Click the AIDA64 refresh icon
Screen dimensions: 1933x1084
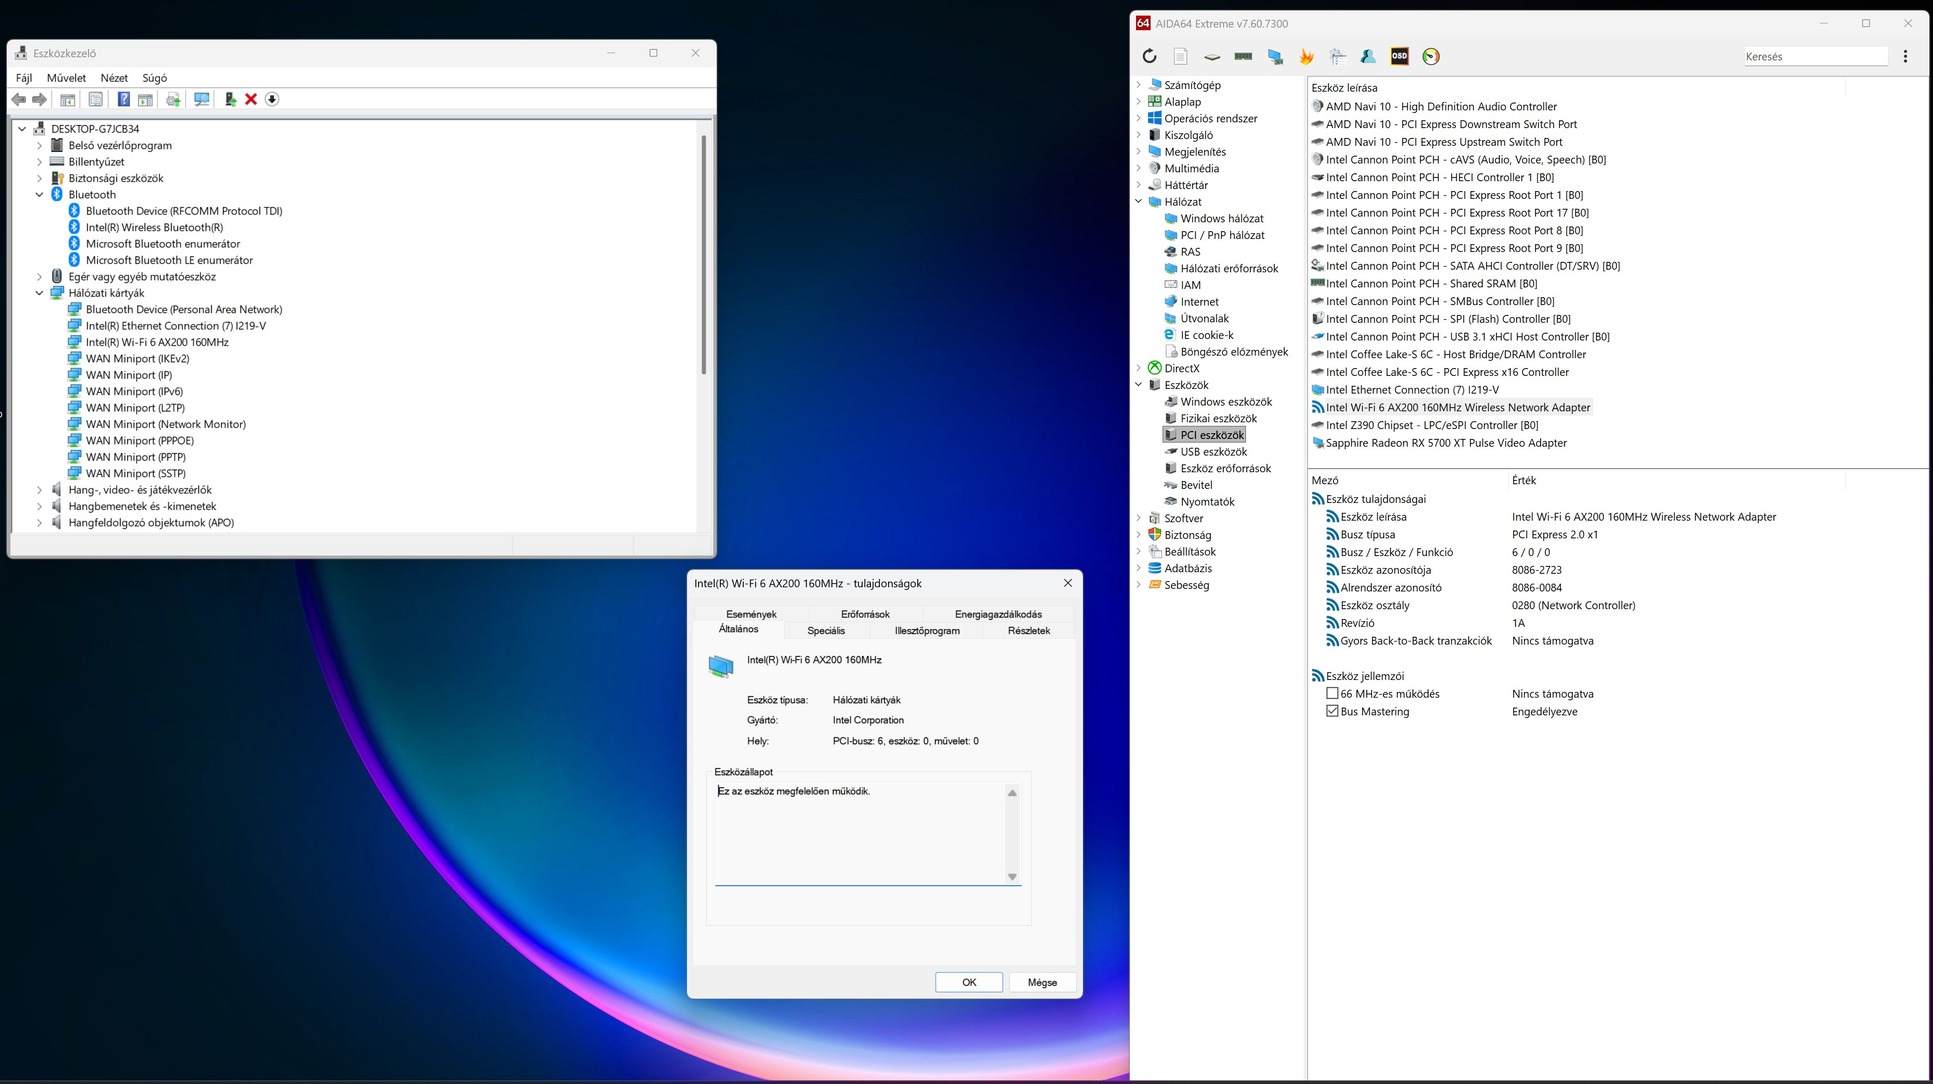click(1149, 57)
